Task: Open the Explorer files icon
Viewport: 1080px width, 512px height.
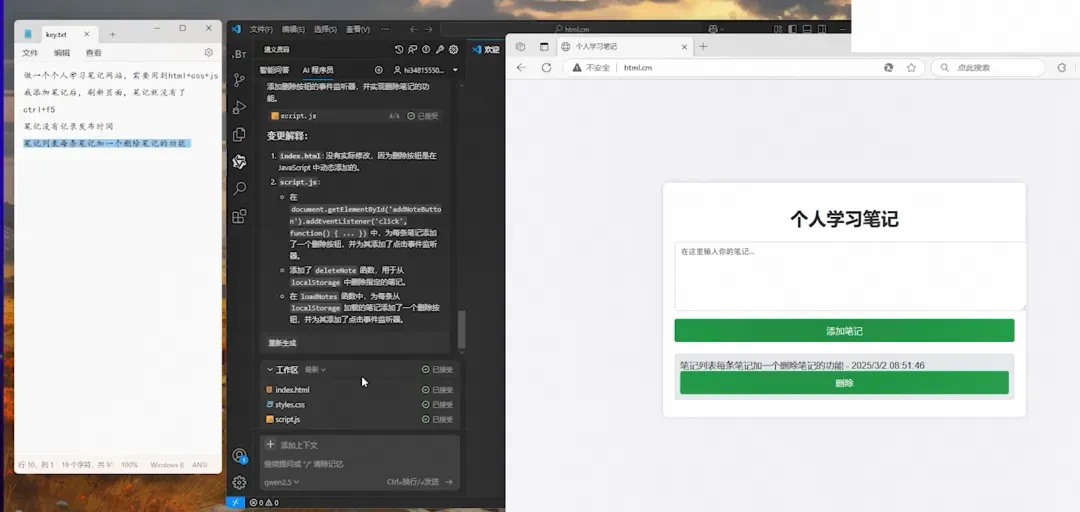Action: point(239,134)
